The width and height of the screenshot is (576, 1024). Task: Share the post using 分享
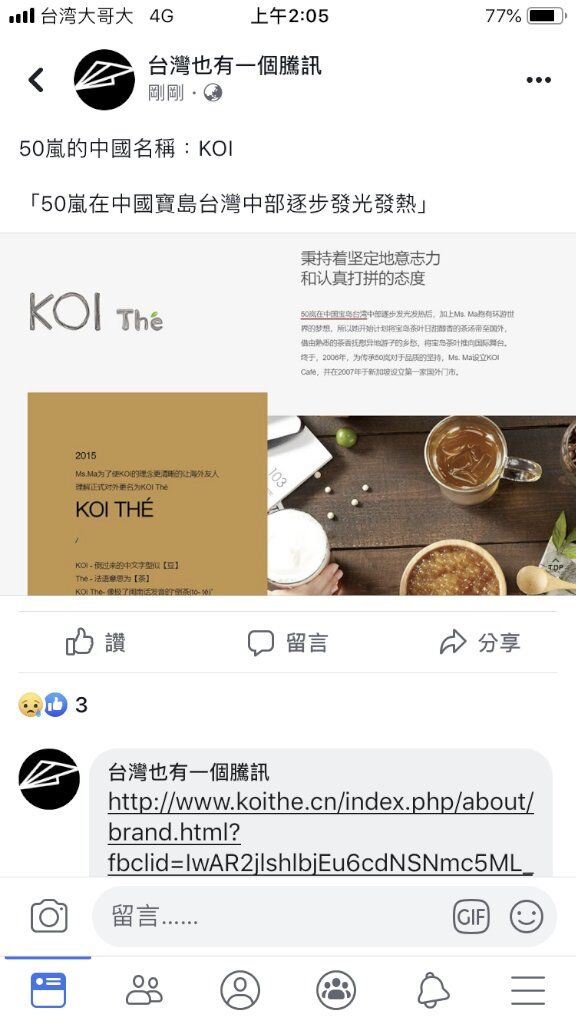point(480,643)
